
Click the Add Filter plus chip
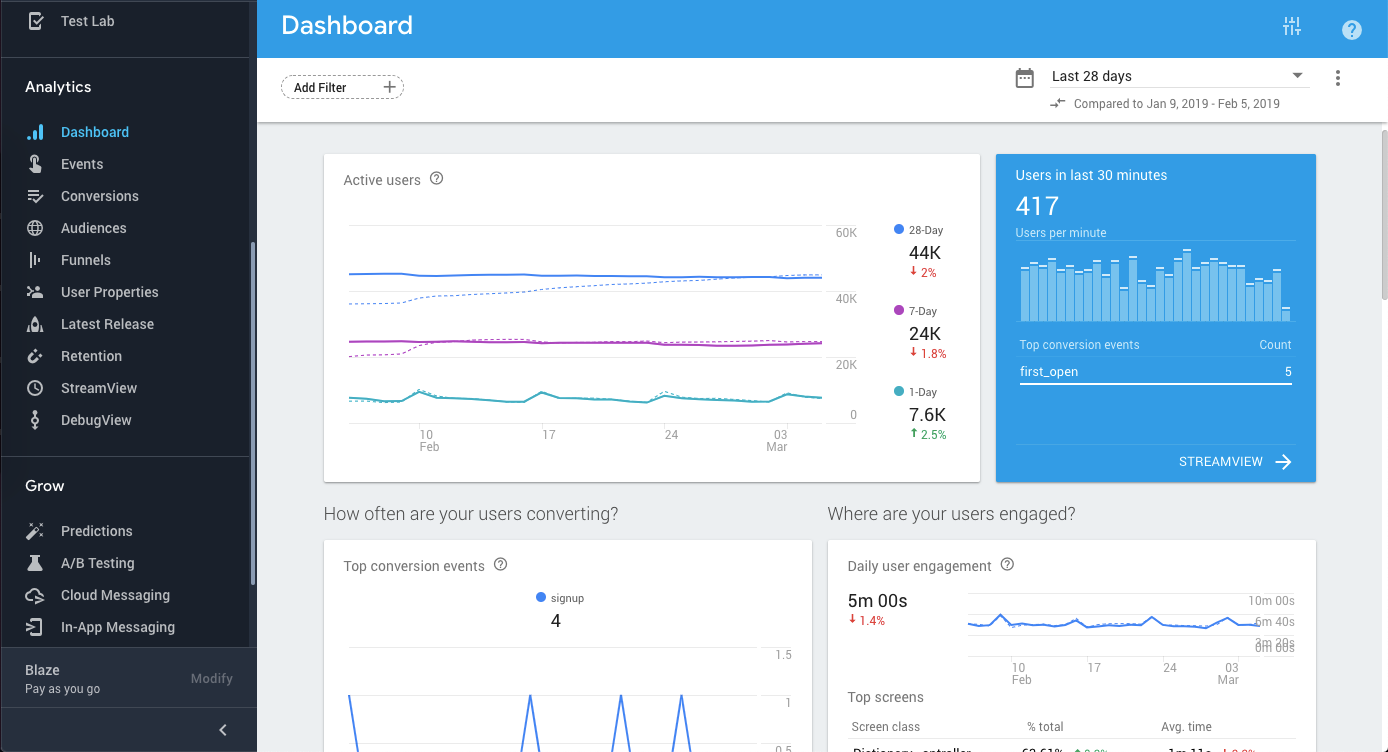[x=342, y=88]
